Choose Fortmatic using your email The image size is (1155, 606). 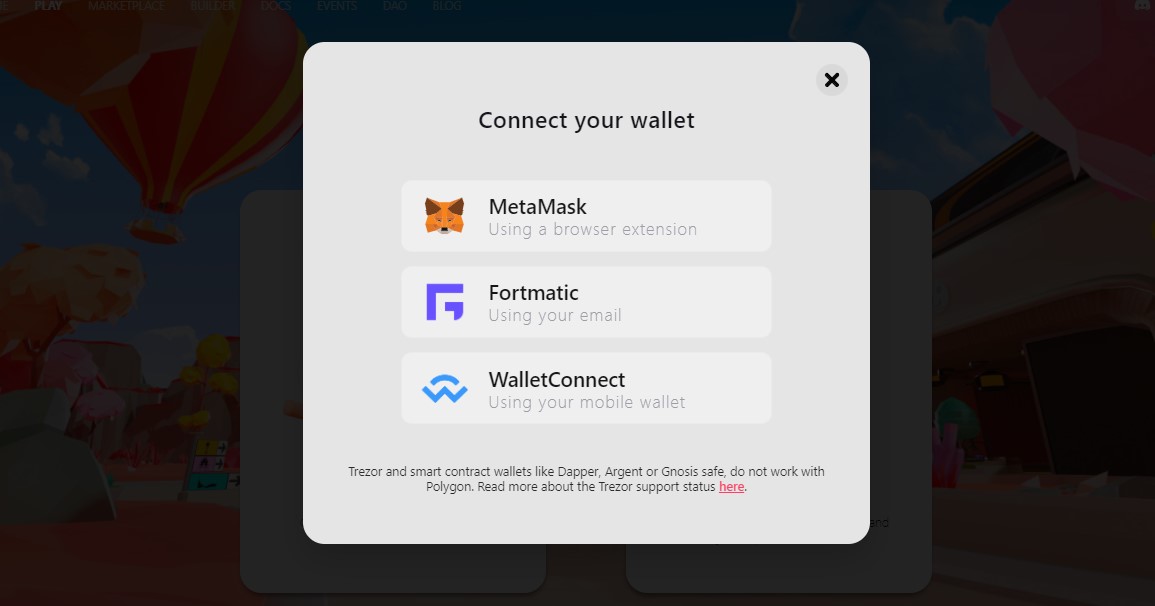586,302
